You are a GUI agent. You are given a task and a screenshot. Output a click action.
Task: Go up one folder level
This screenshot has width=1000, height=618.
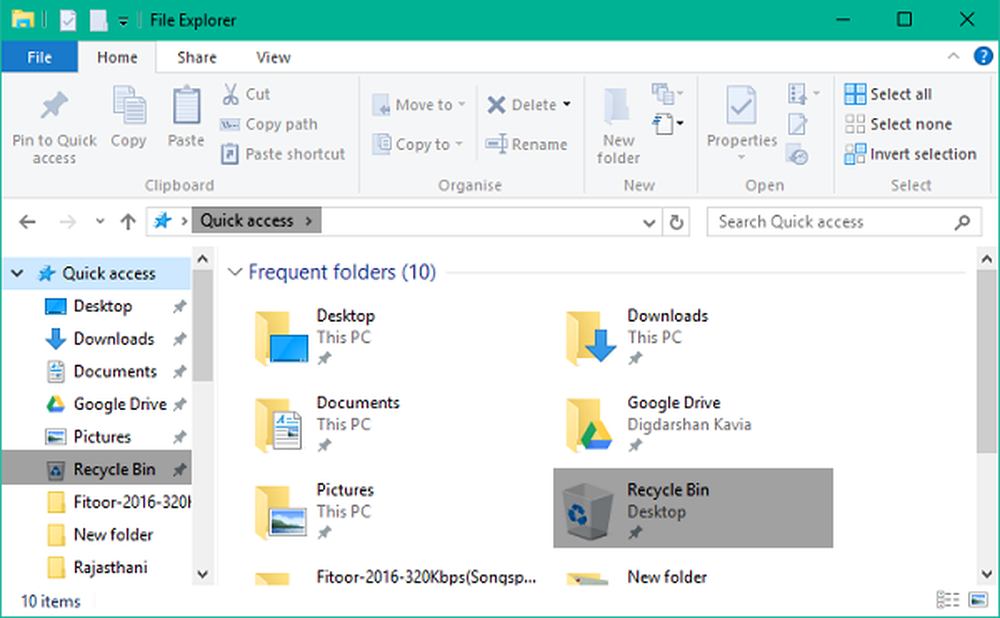pyautogui.click(x=128, y=222)
